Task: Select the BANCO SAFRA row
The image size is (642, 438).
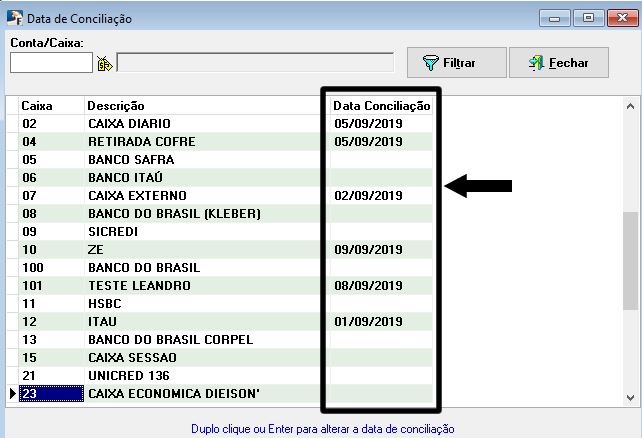Action: pos(131,159)
